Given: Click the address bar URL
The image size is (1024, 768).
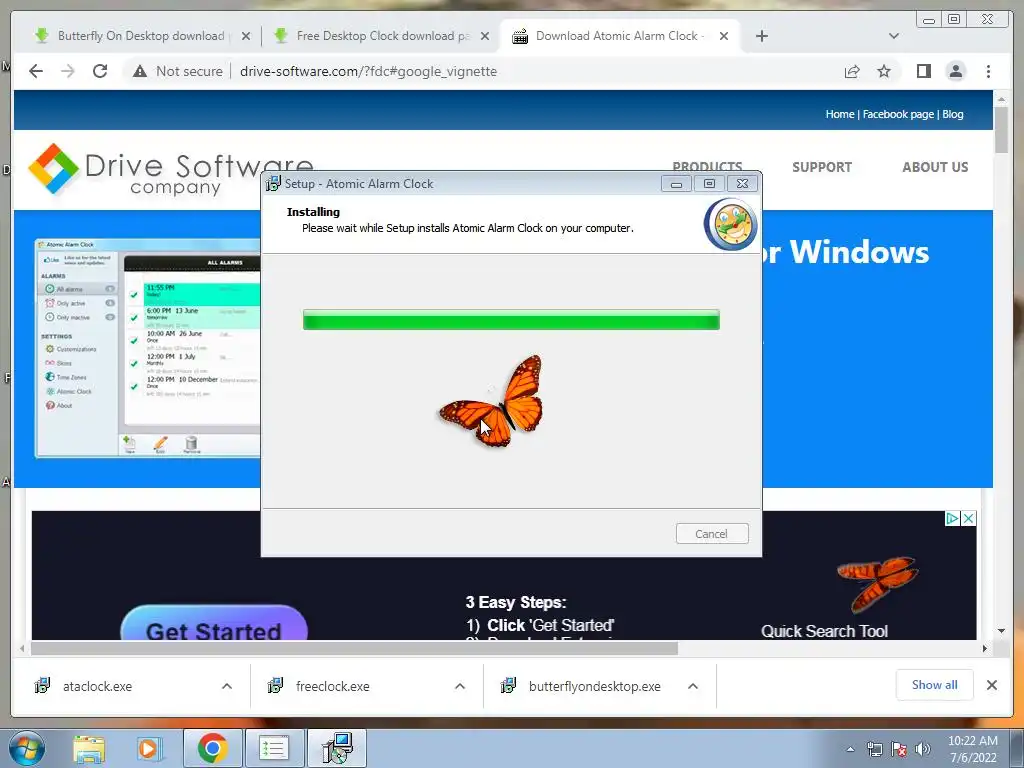Looking at the screenshot, I should pos(368,71).
